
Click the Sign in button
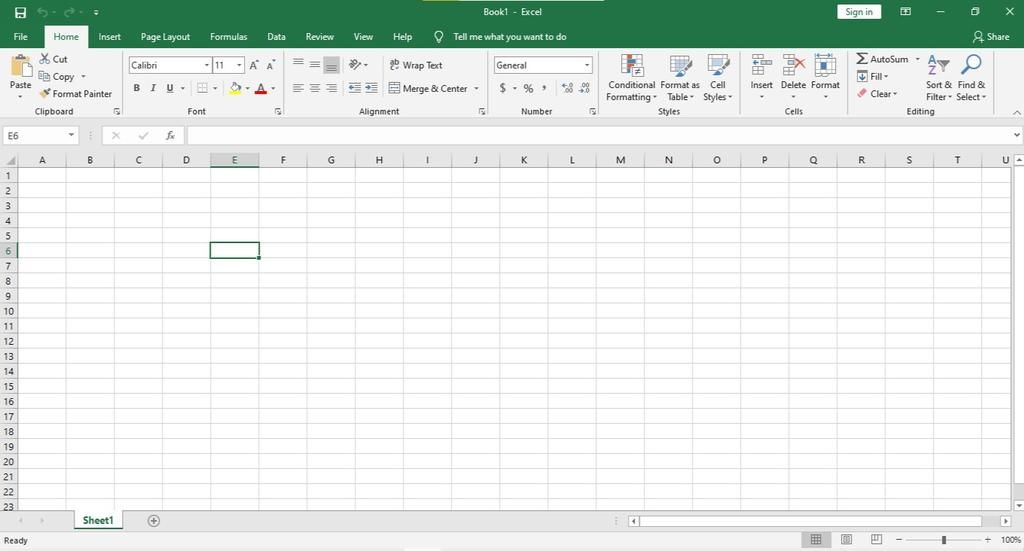[x=859, y=12]
